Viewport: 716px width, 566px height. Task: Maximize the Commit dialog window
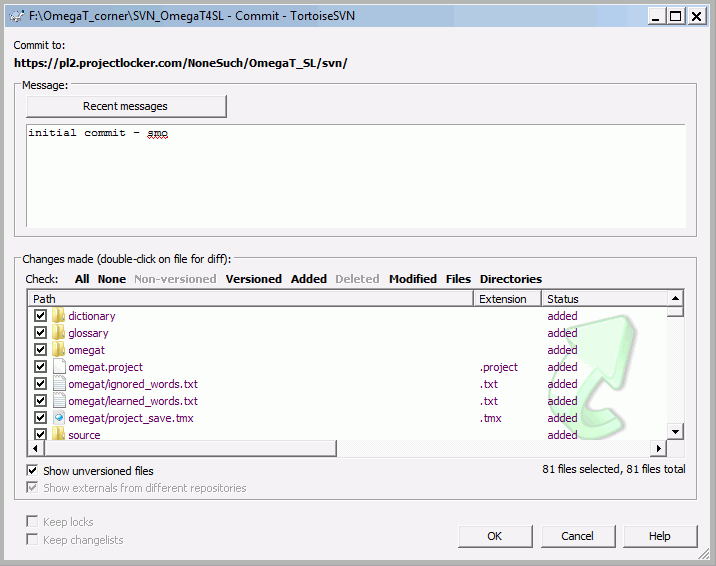point(675,16)
